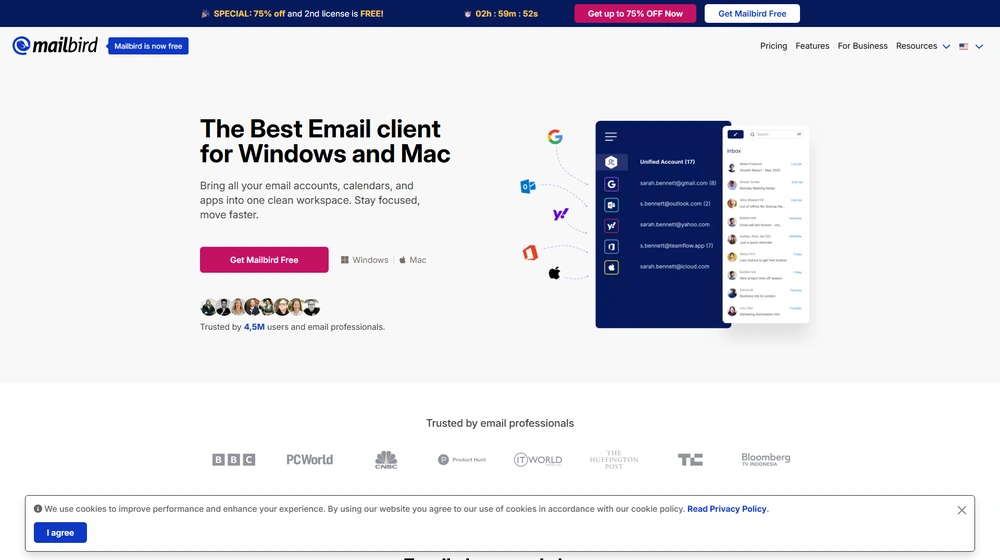Click the Huffington Post logo
This screenshot has width=1000, height=560.
614,459
